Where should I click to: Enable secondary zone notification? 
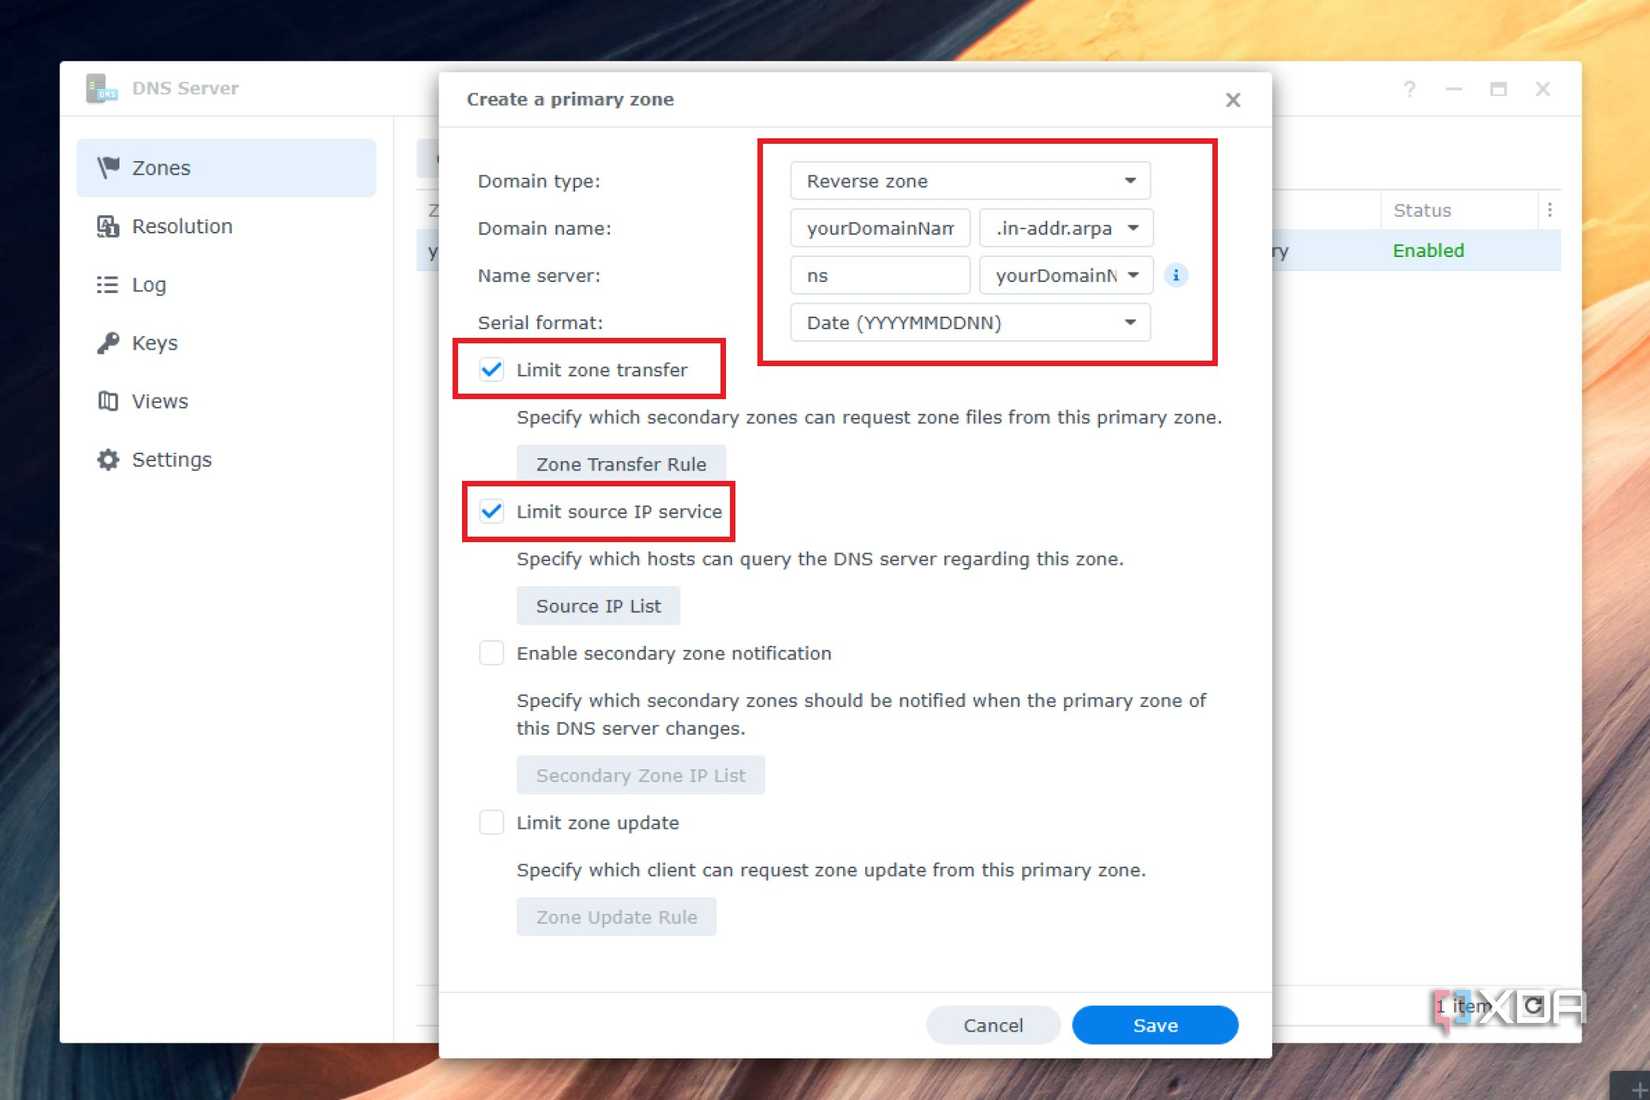491,652
